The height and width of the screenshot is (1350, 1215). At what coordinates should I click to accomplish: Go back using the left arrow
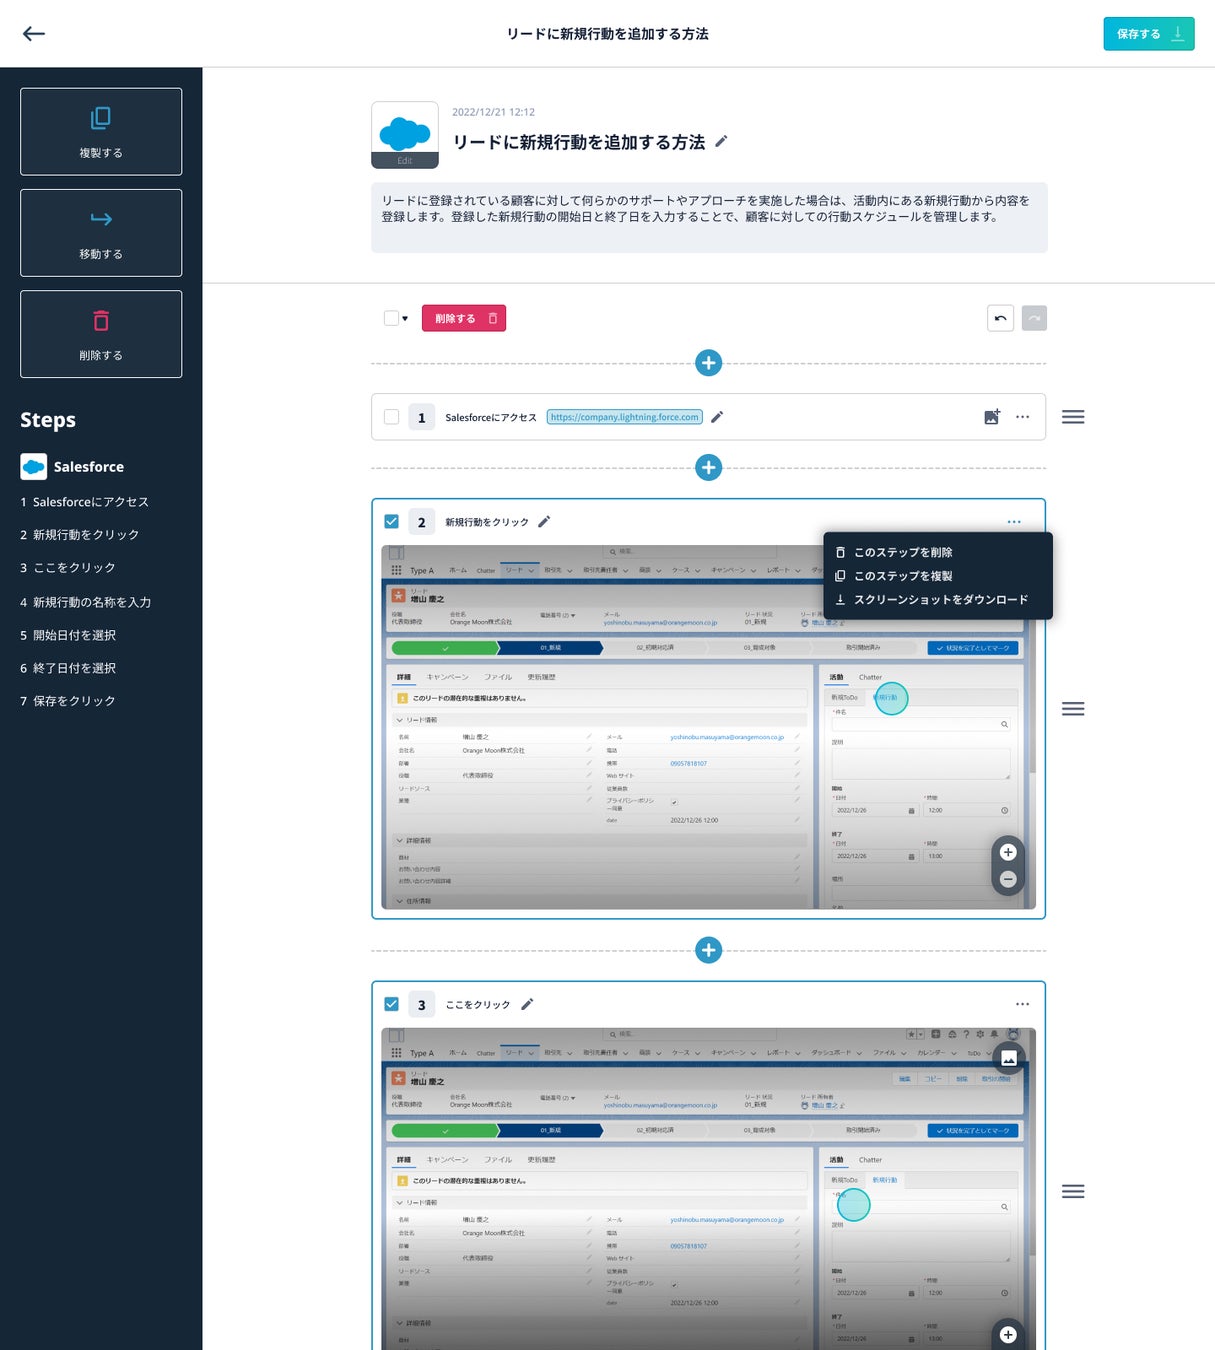click(x=34, y=34)
